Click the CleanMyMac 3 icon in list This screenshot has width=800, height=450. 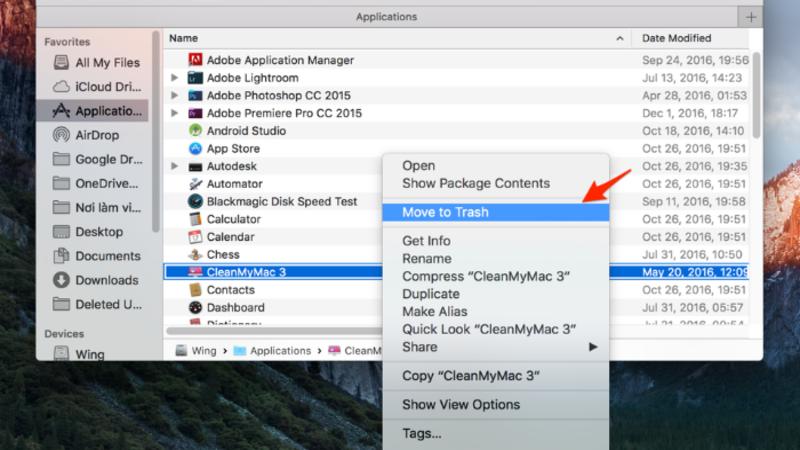tap(195, 272)
